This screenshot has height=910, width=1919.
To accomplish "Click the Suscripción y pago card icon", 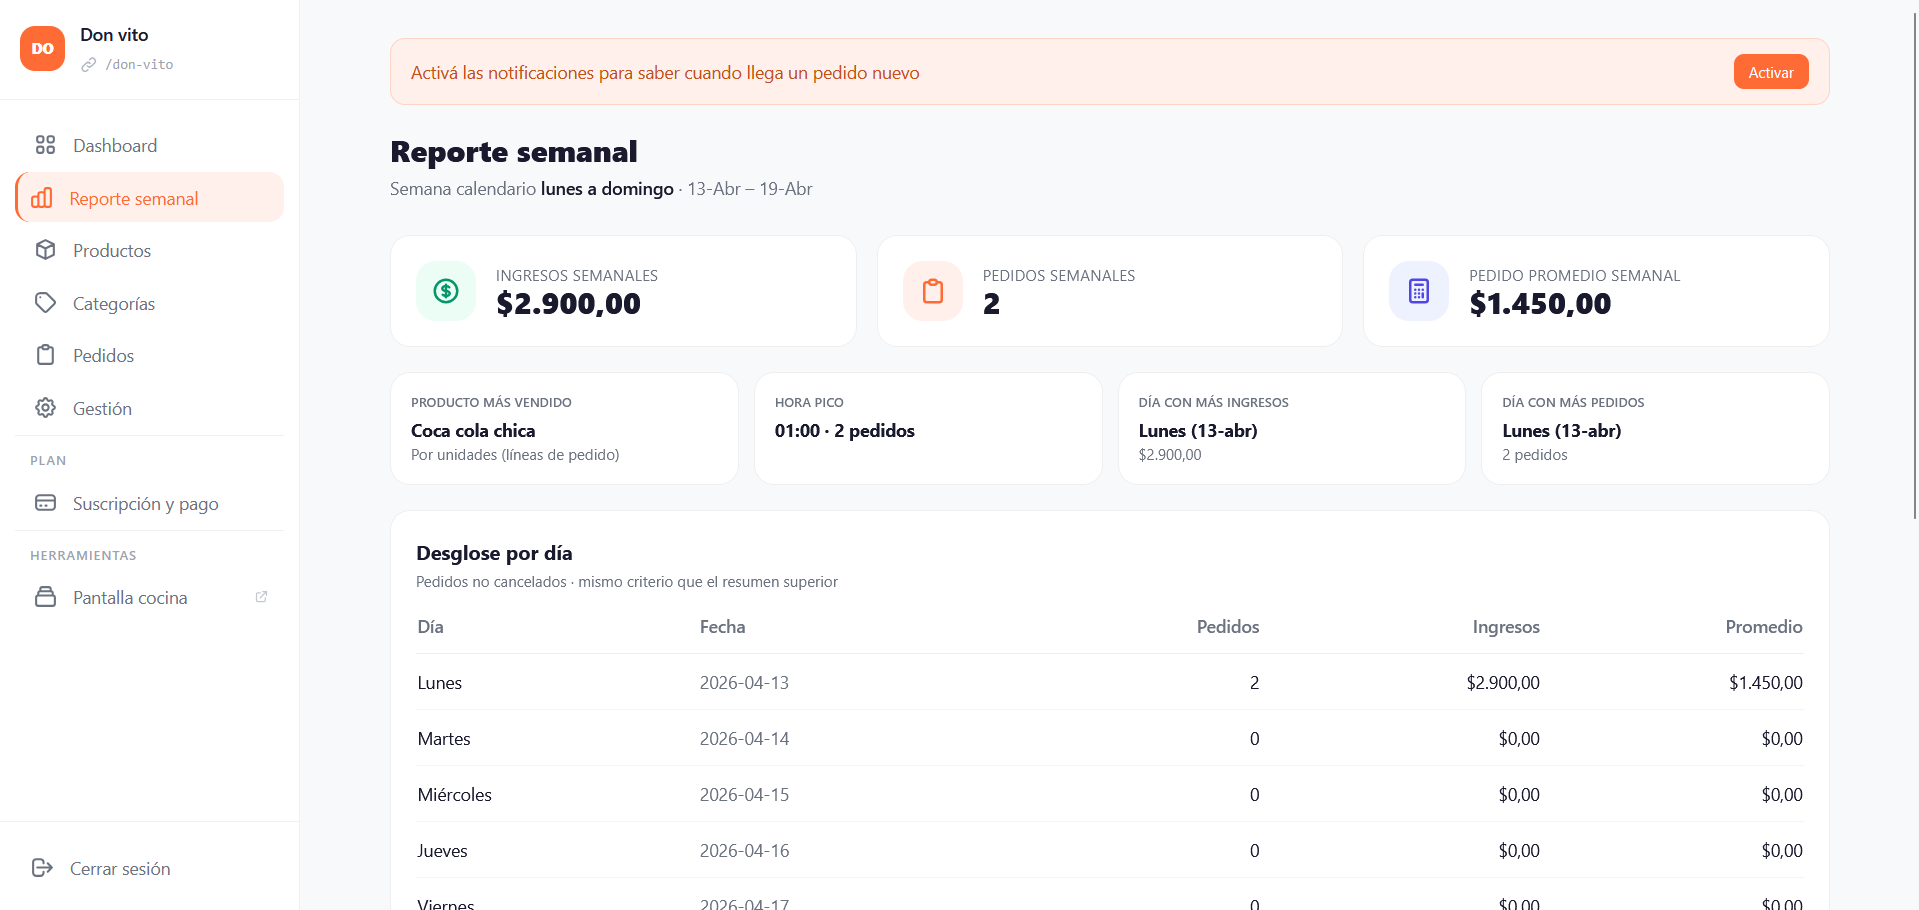I will (x=45, y=503).
